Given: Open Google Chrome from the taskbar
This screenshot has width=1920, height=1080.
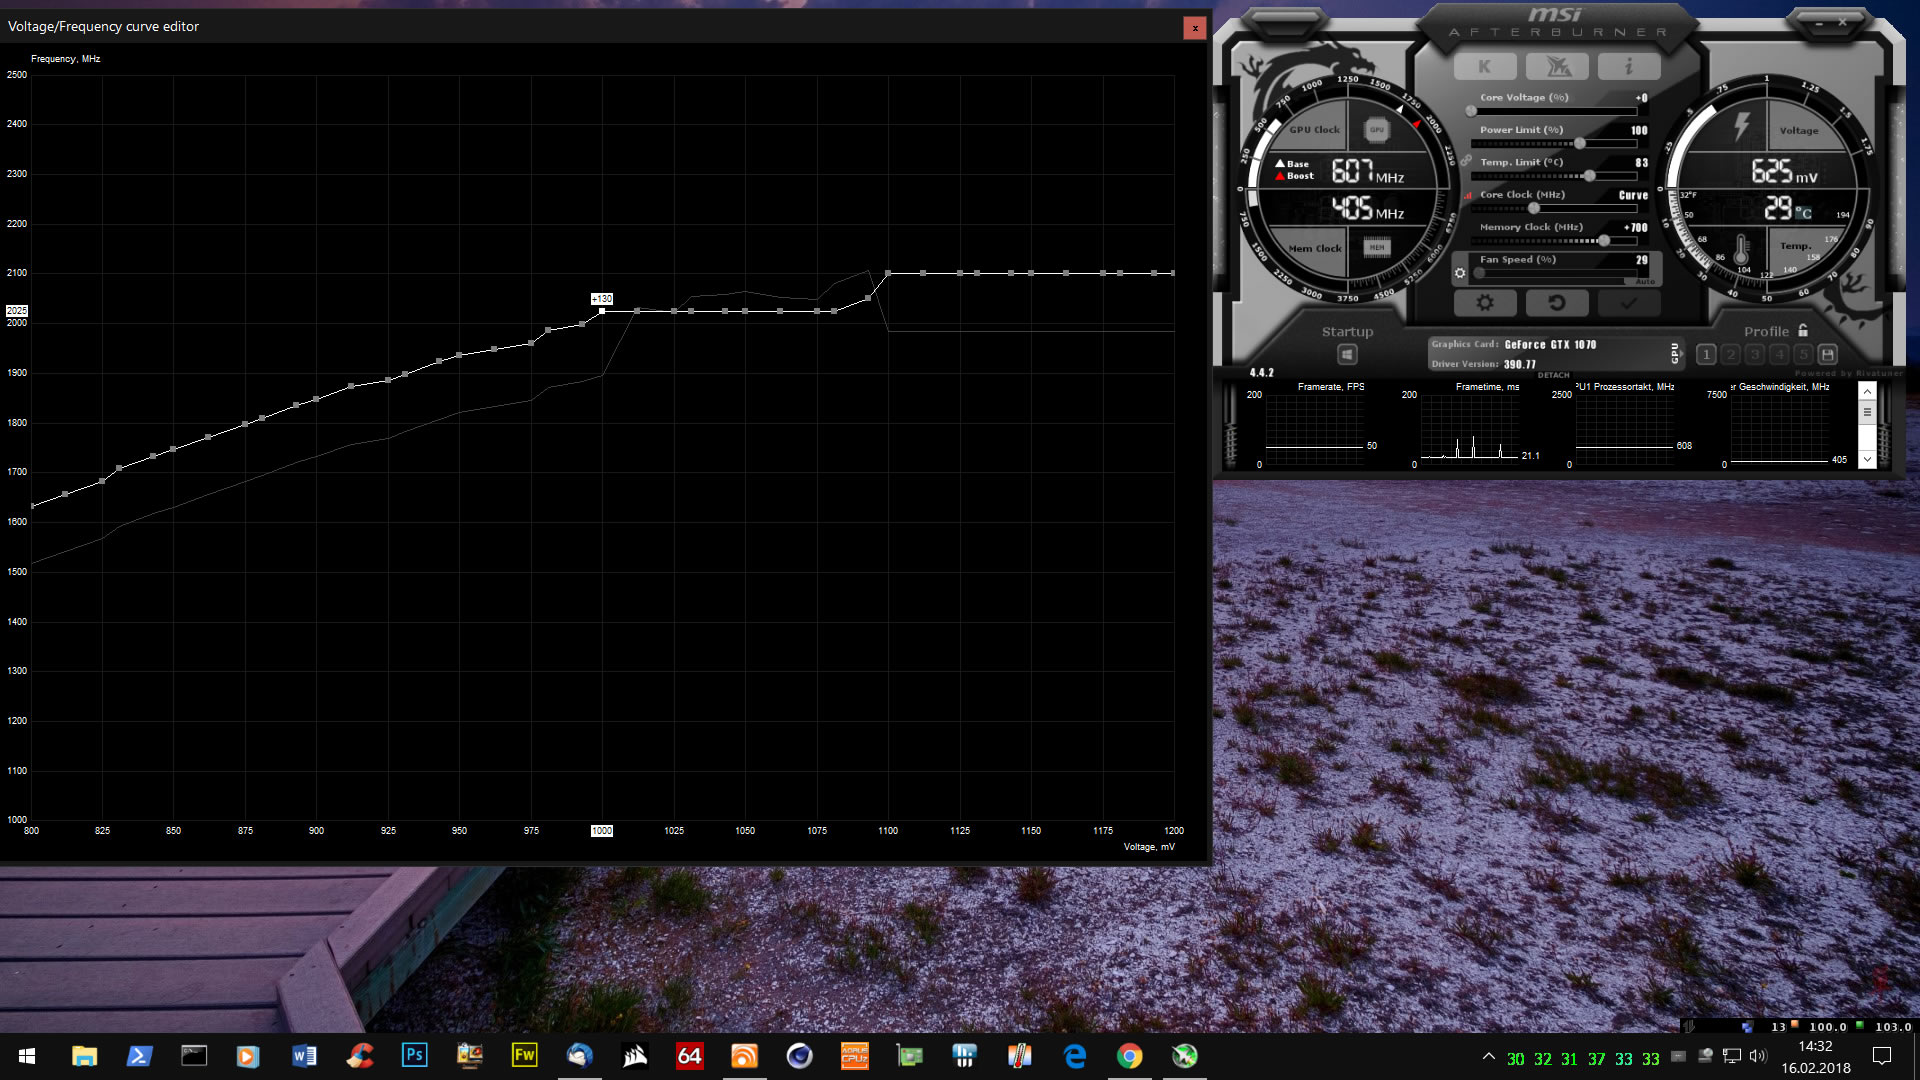Looking at the screenshot, I should 1129,1056.
